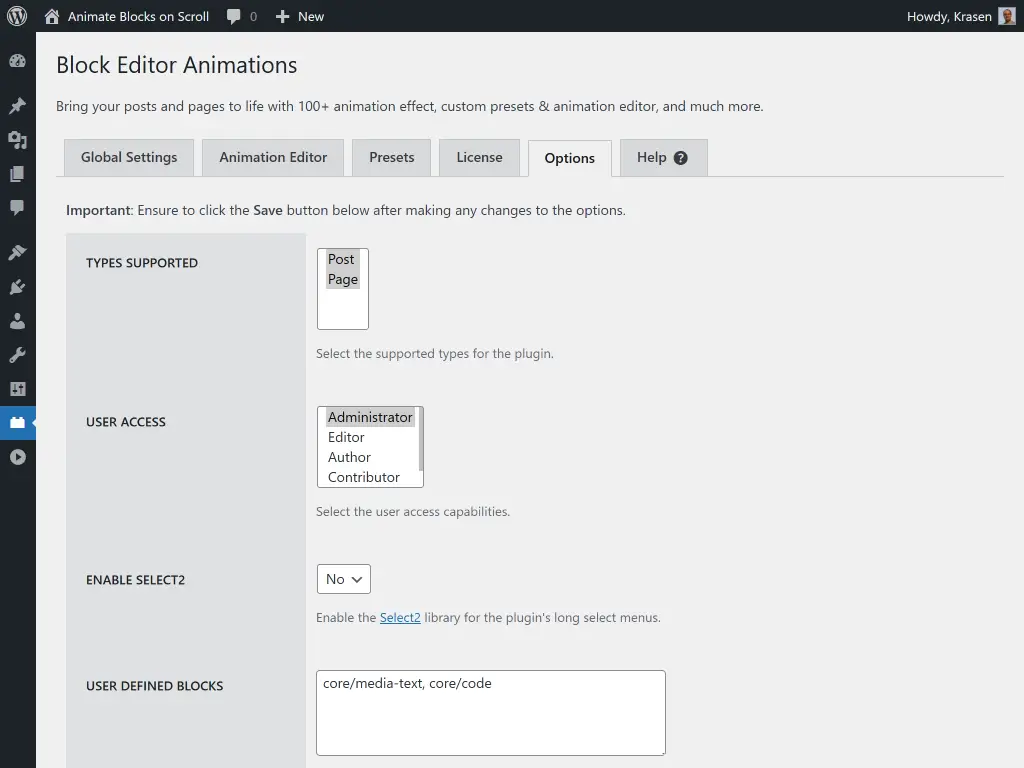1024x768 pixels.
Task: Select Author from User Access selector
Action: (x=349, y=457)
